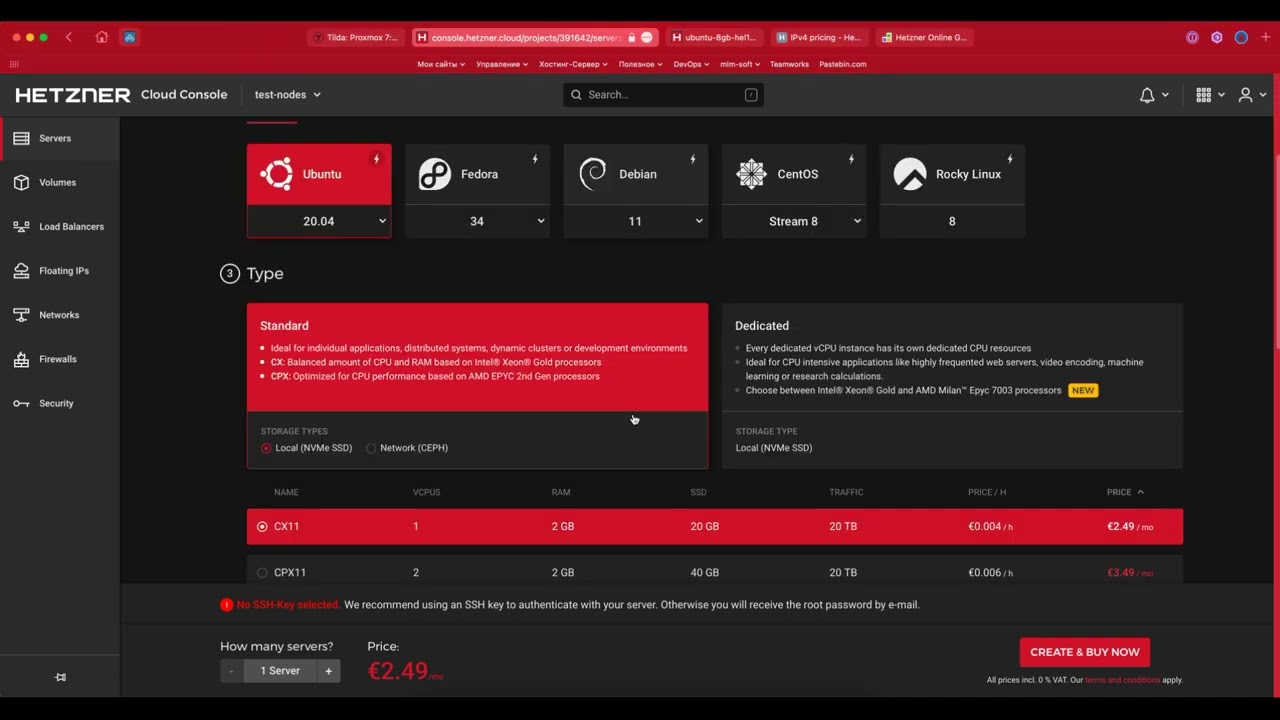Increase server count with the plus button
The image size is (1280, 720).
click(x=328, y=671)
